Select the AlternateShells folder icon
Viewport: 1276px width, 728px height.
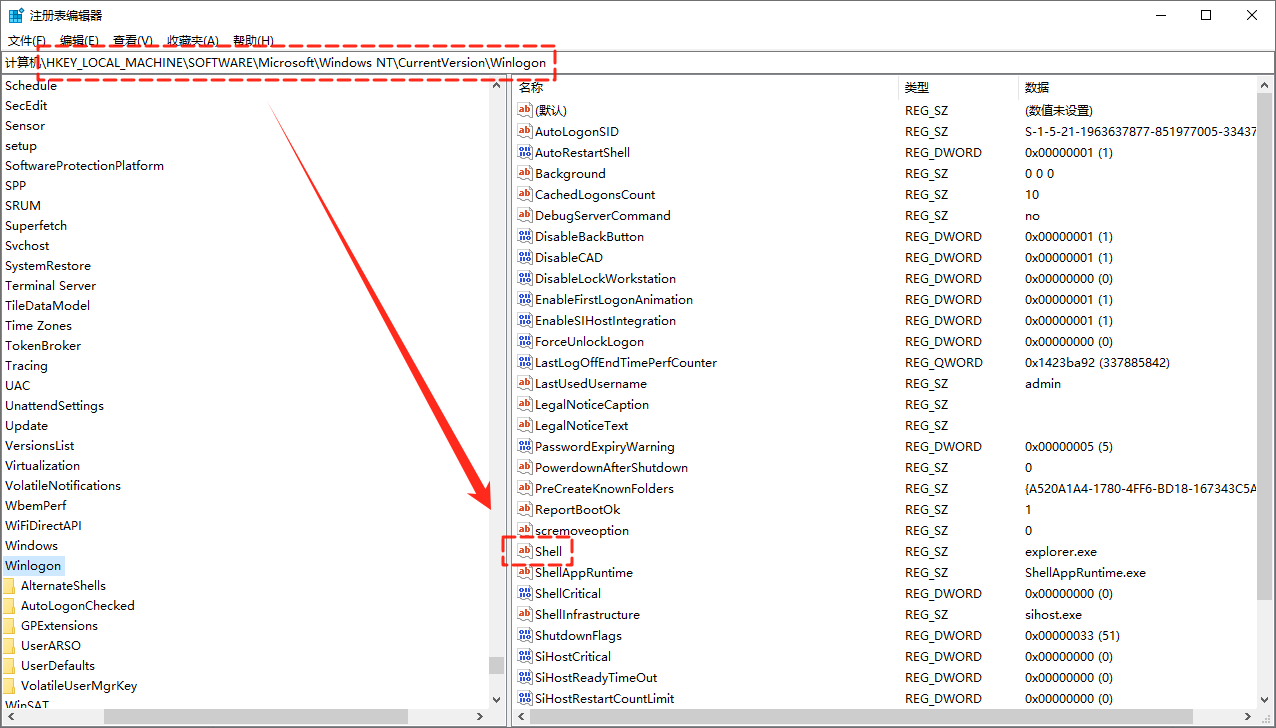coord(8,586)
